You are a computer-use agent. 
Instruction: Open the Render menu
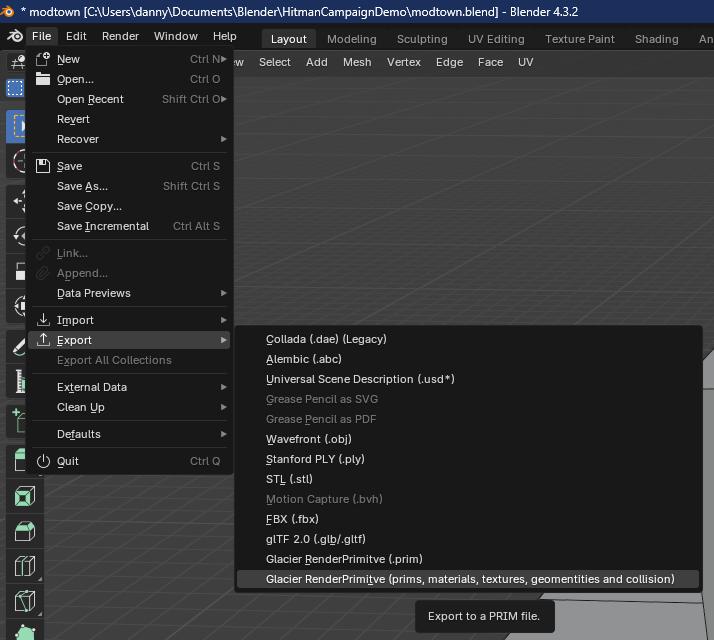pos(120,36)
